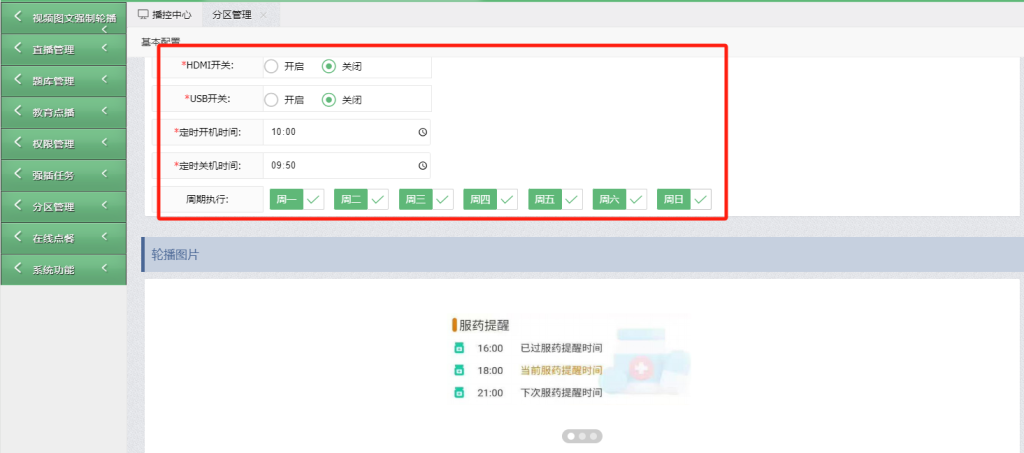This screenshot has height=453, width=1024.
Task: Select 关闭 radio for USB开关
Action: pyautogui.click(x=329, y=100)
